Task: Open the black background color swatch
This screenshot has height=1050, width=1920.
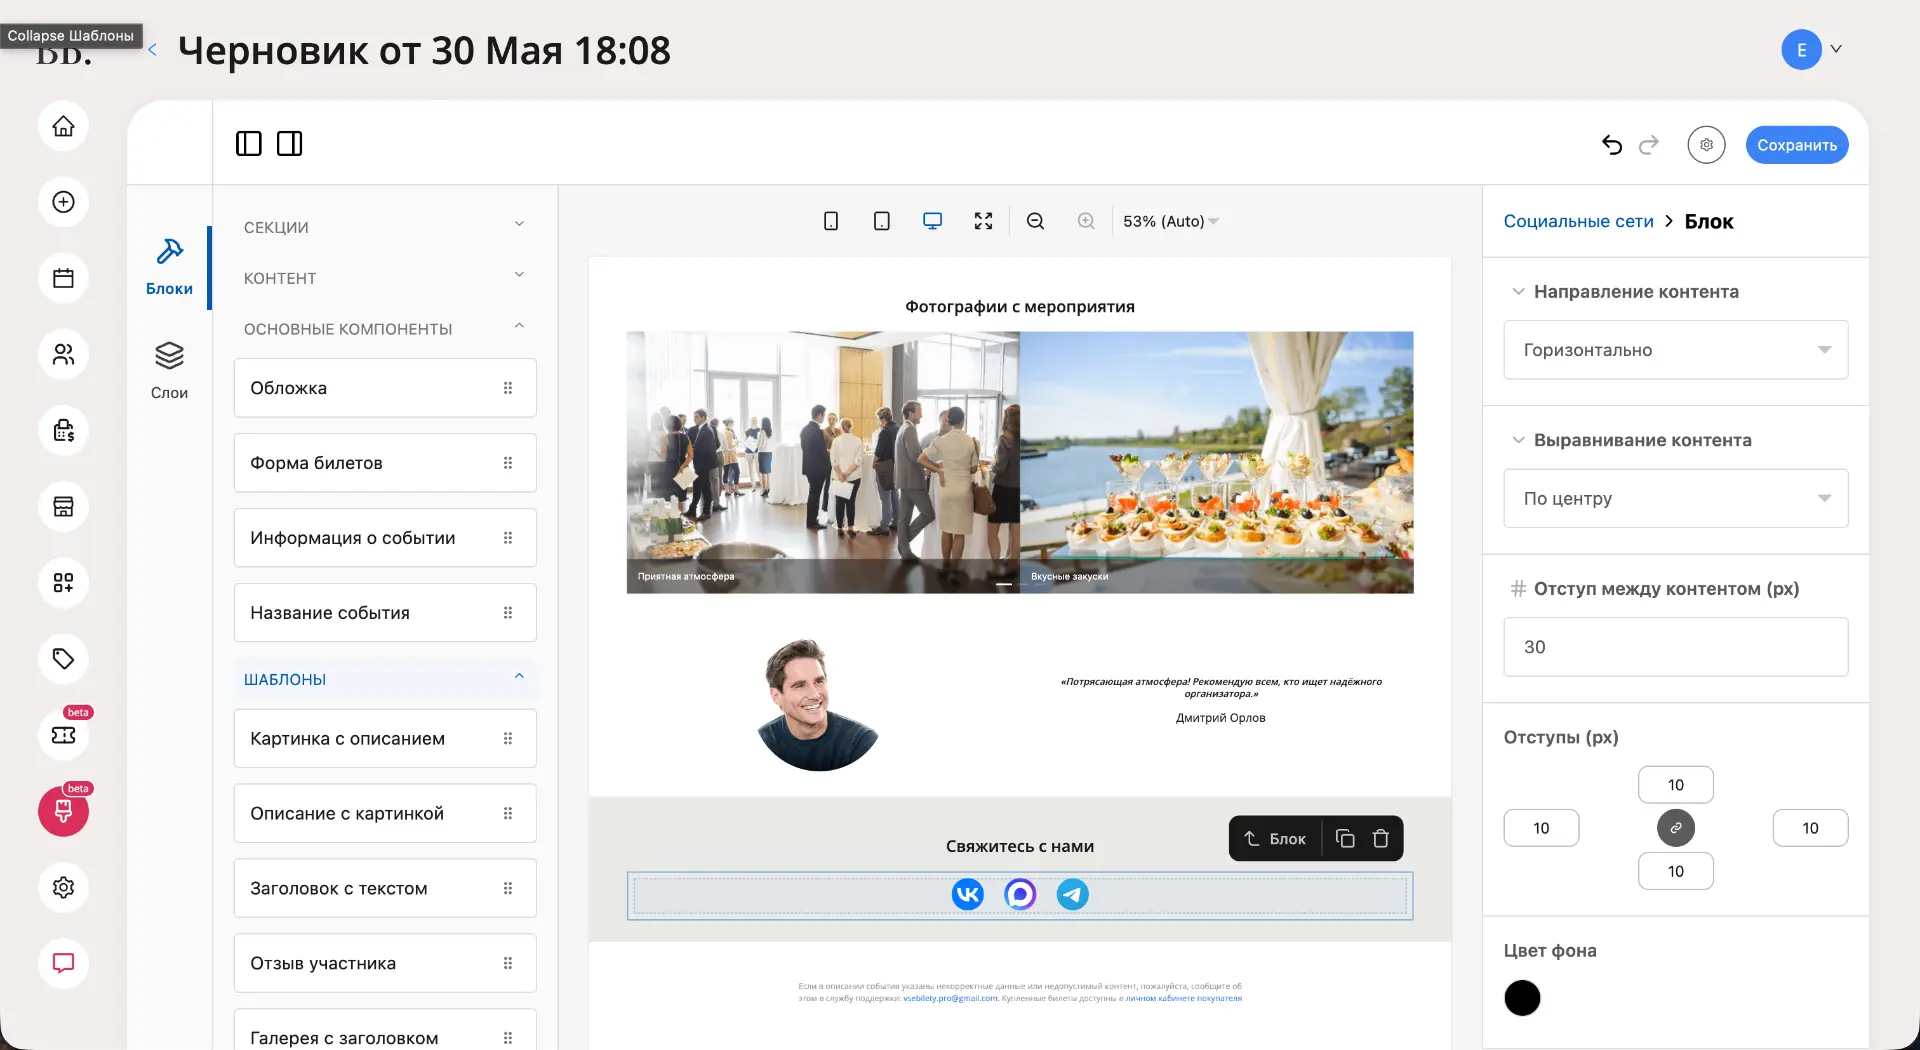Action: [x=1522, y=998]
